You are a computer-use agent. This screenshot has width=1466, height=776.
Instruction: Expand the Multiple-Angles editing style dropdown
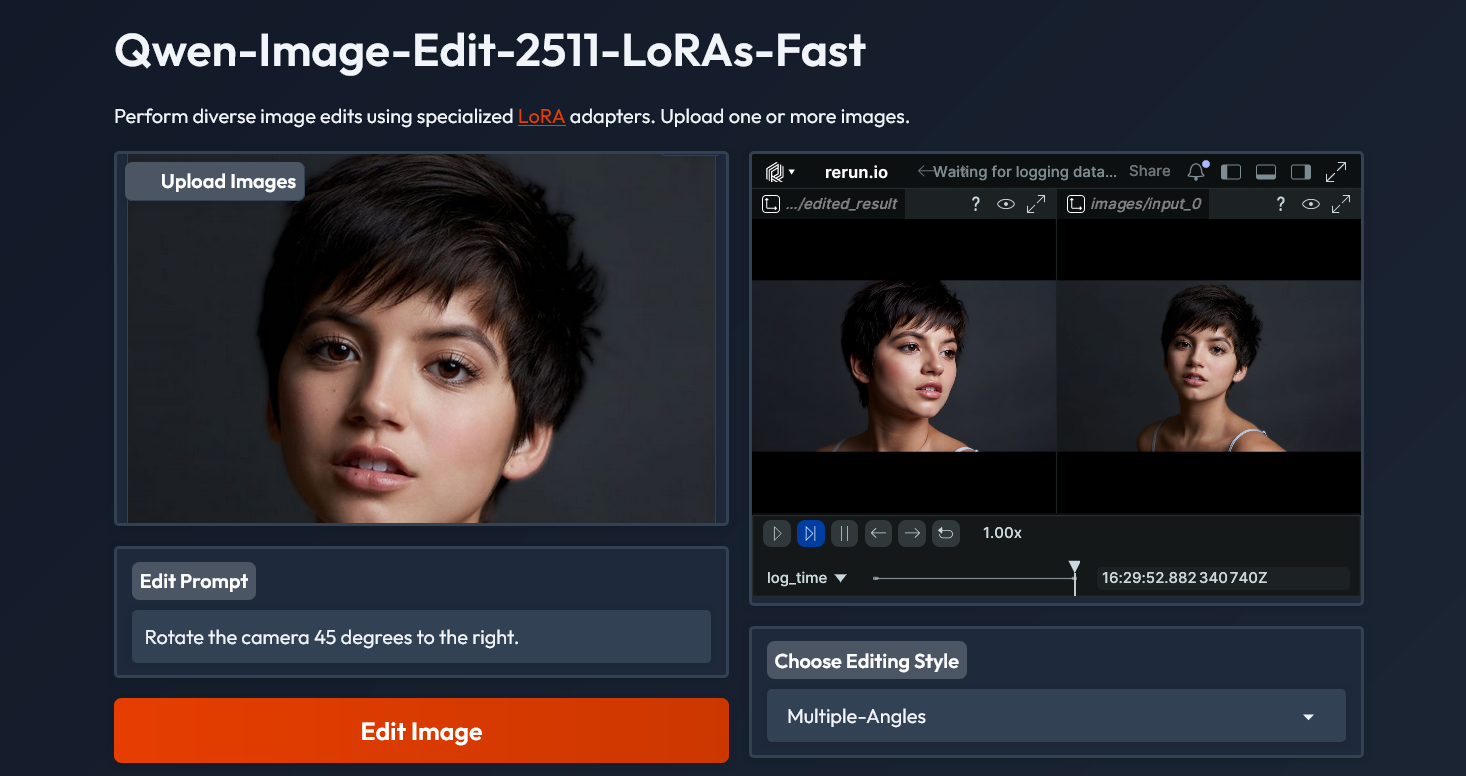[1308, 717]
